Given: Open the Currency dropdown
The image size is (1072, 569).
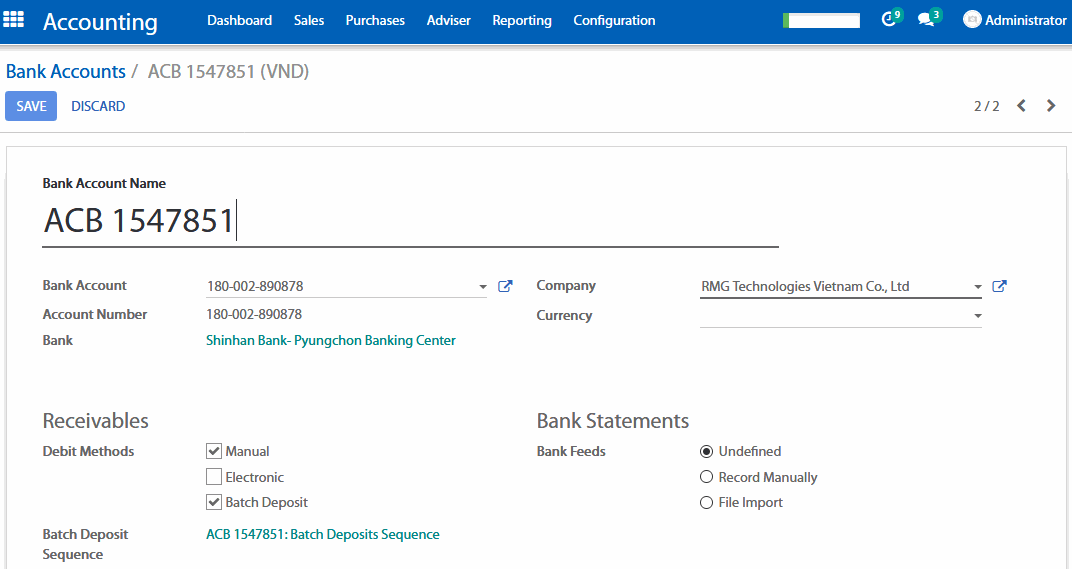Looking at the screenshot, I should coord(977,316).
